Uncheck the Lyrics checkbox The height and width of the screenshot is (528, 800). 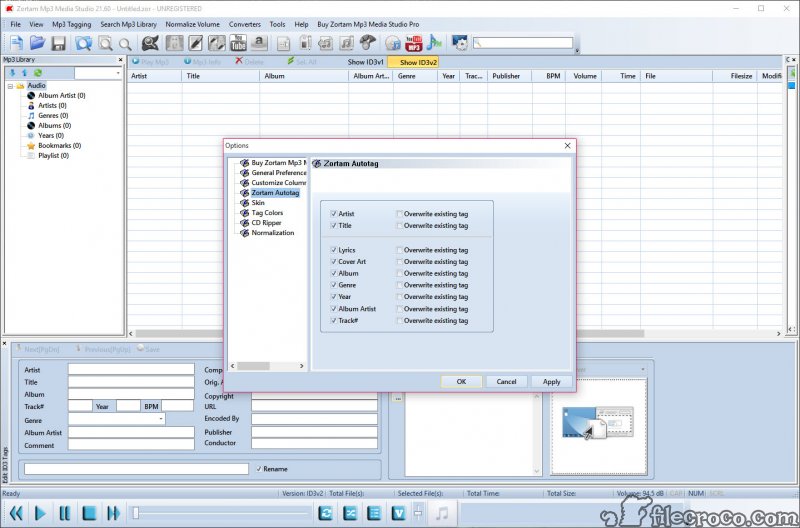pyautogui.click(x=334, y=250)
